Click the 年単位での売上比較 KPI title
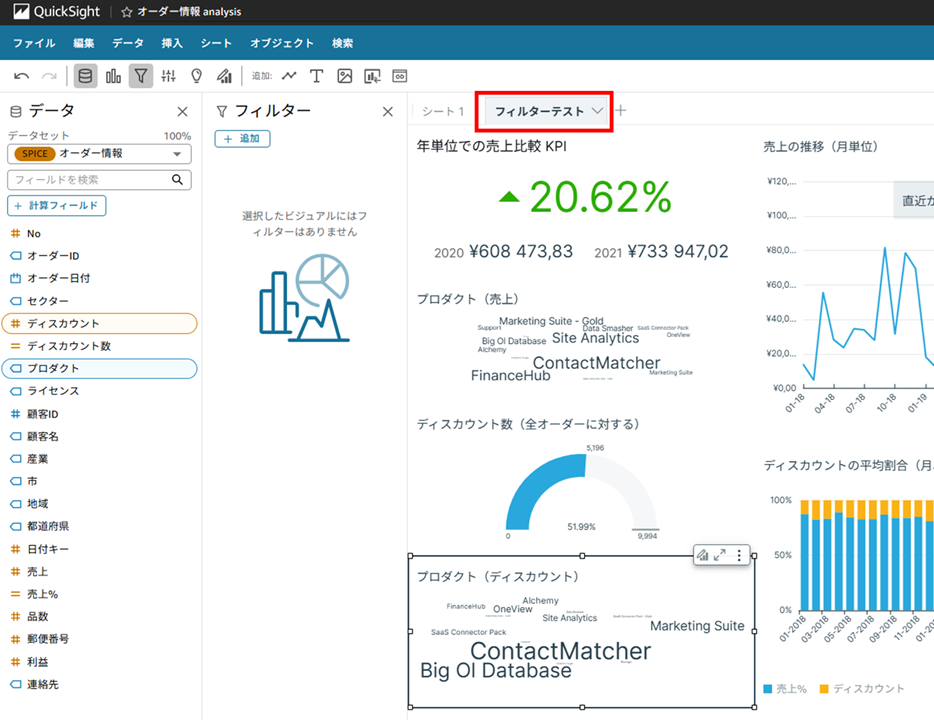 pyautogui.click(x=491, y=146)
